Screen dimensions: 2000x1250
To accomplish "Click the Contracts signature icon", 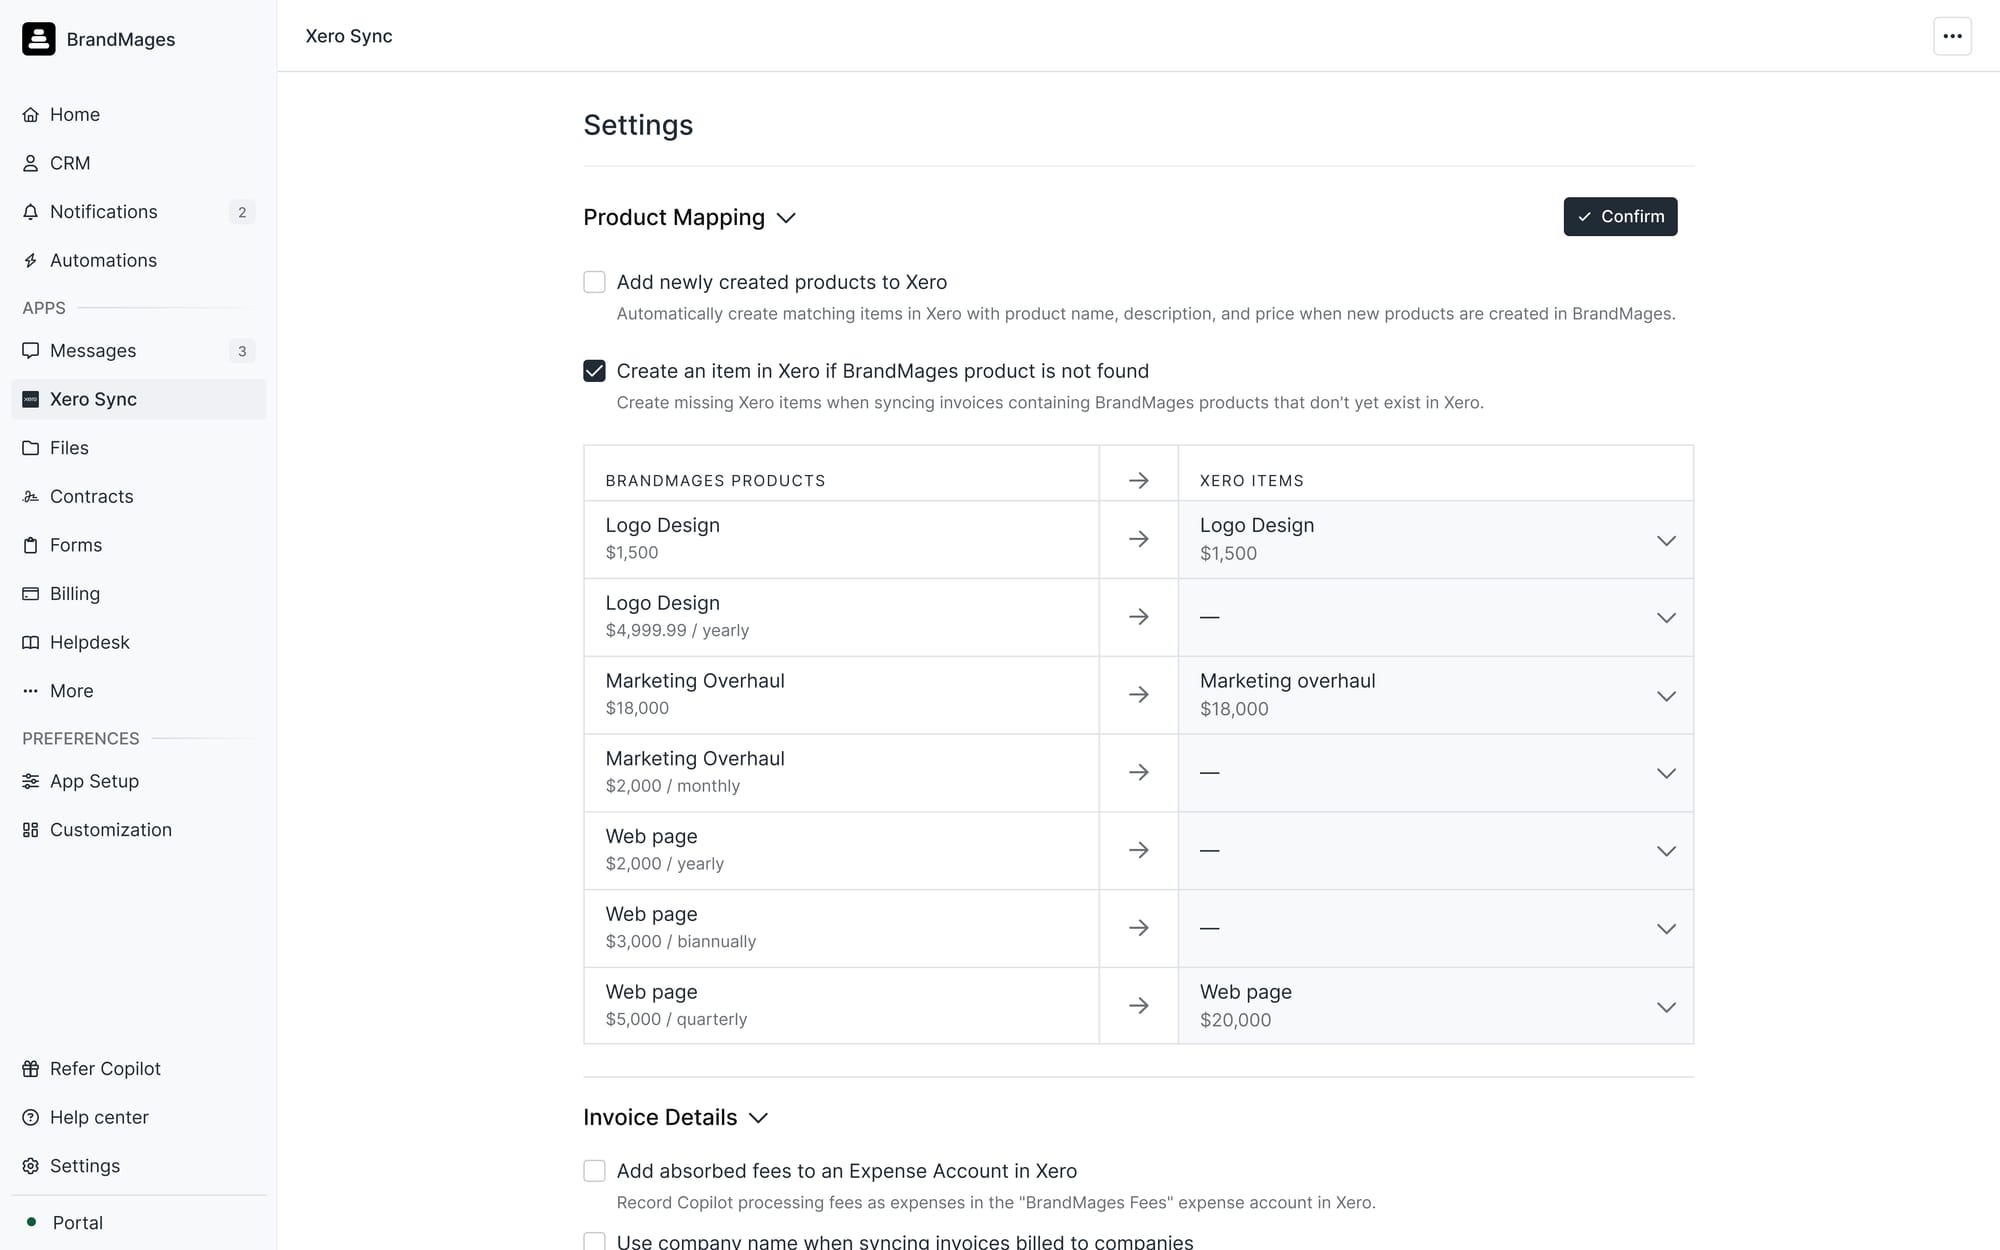I will pyautogui.click(x=31, y=497).
